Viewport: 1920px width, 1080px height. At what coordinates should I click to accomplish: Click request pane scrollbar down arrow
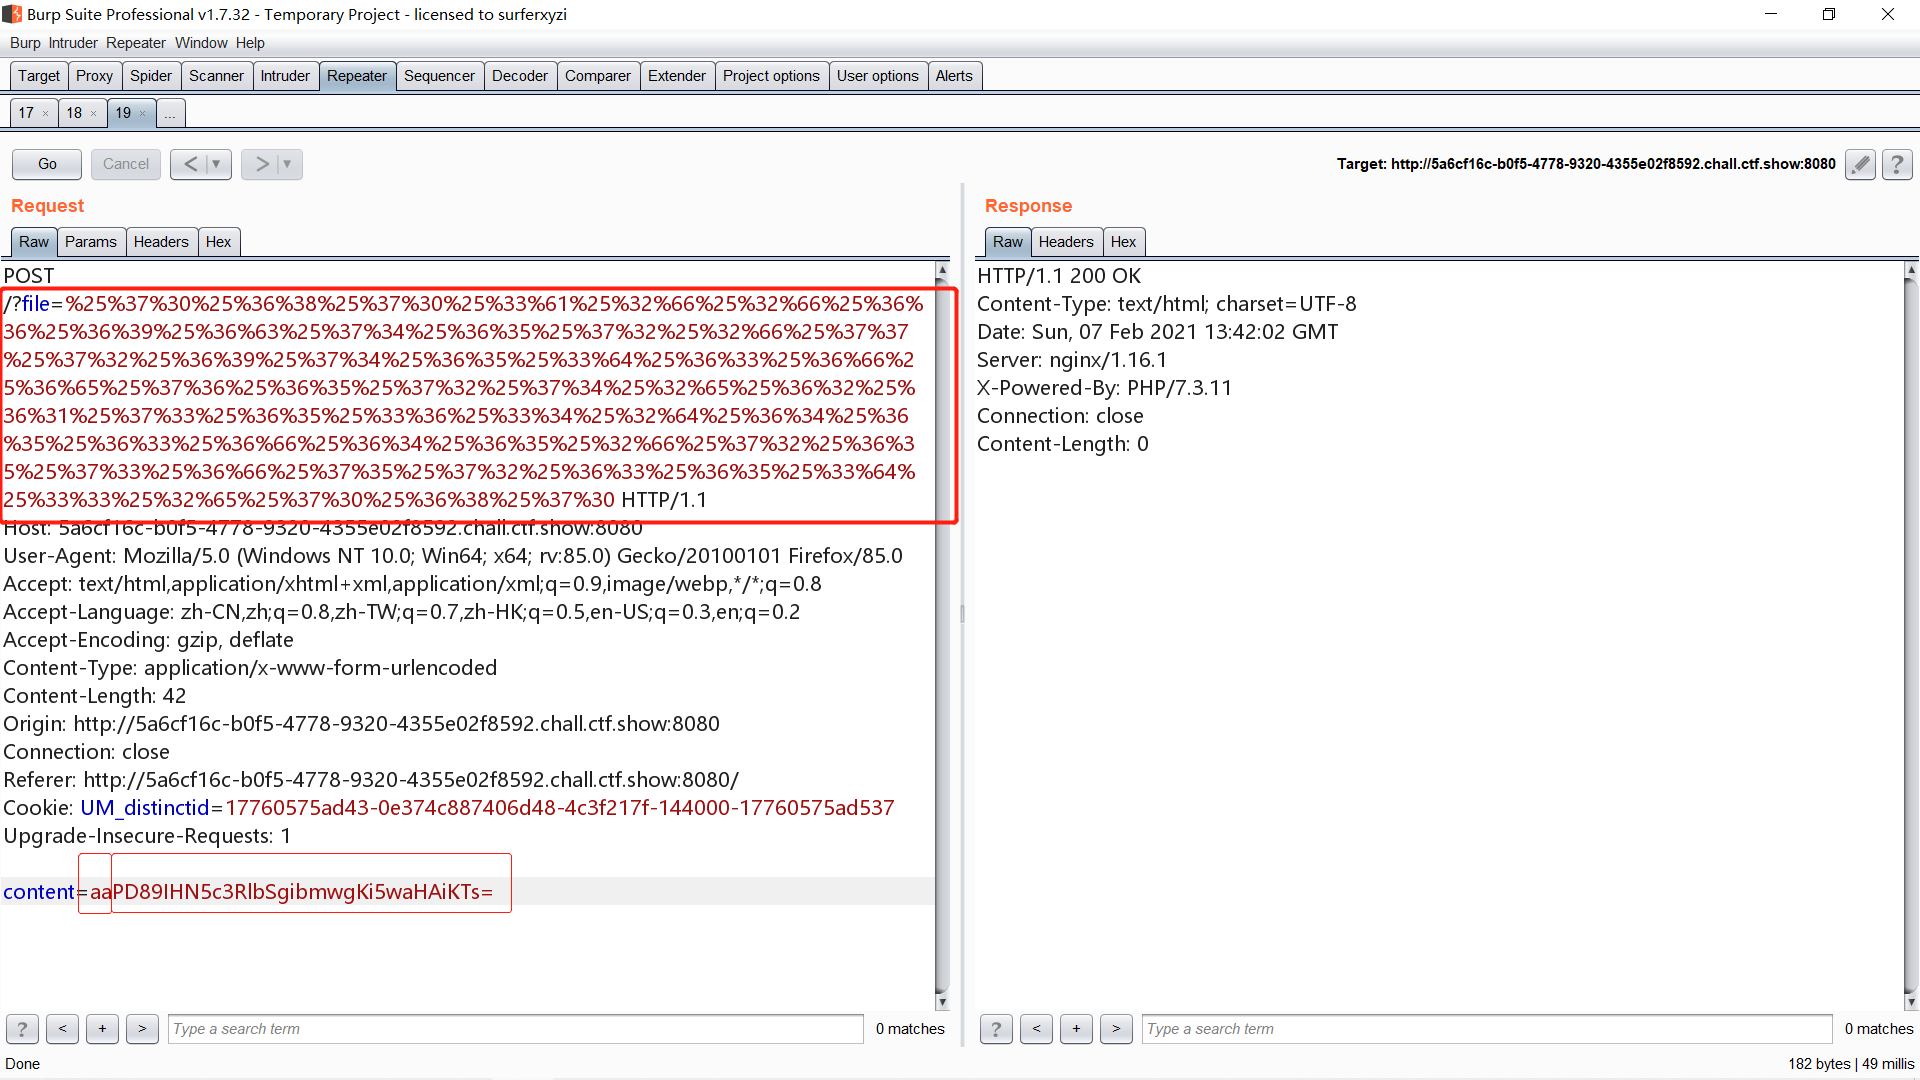click(942, 1002)
